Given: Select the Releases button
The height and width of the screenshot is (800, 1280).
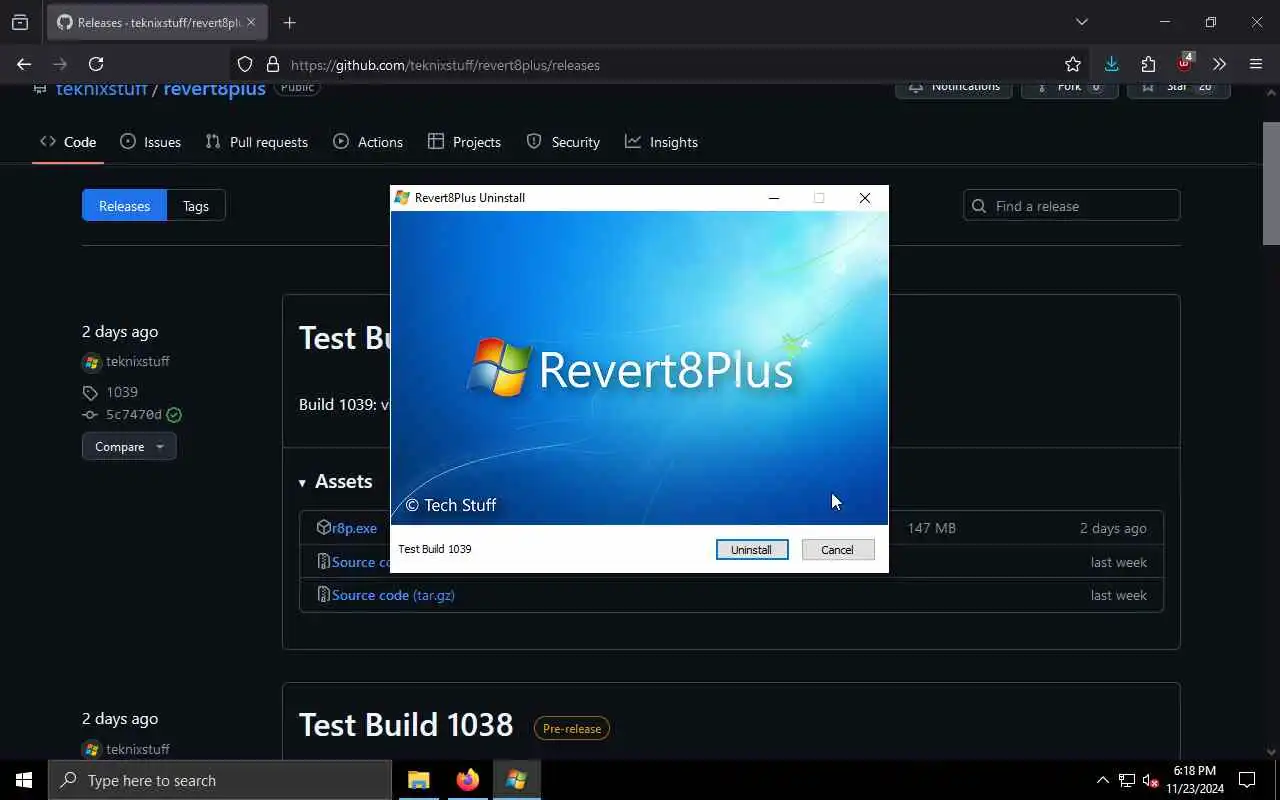Looking at the screenshot, I should point(124,206).
